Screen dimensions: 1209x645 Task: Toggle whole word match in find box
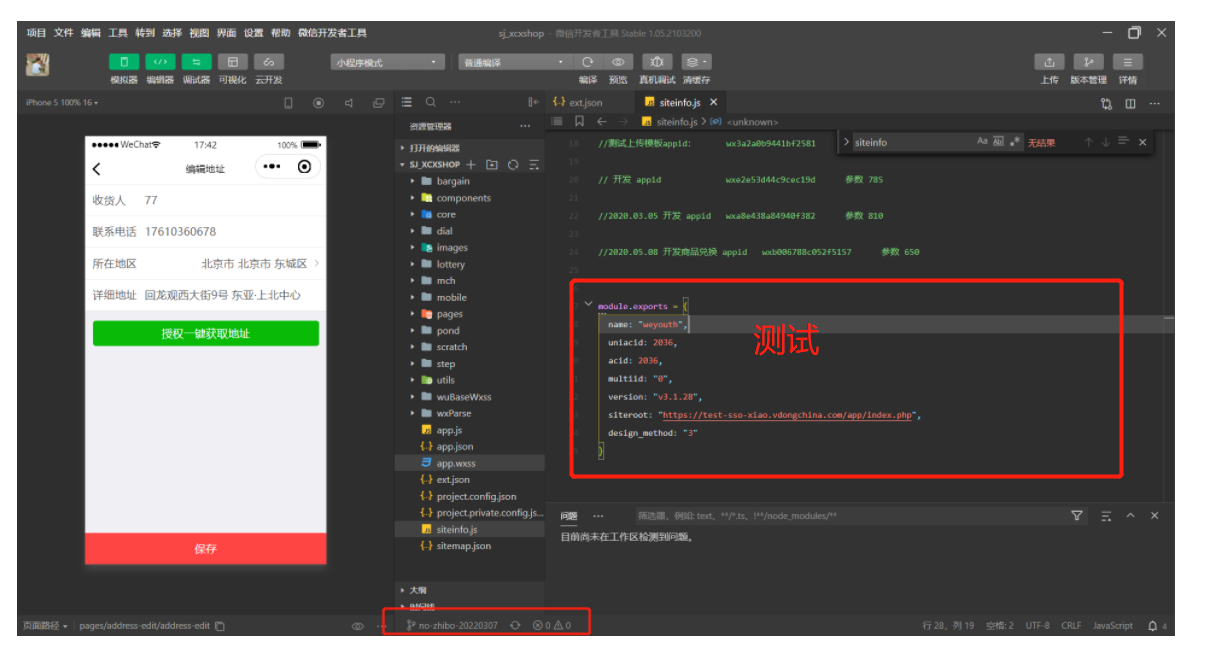[998, 142]
